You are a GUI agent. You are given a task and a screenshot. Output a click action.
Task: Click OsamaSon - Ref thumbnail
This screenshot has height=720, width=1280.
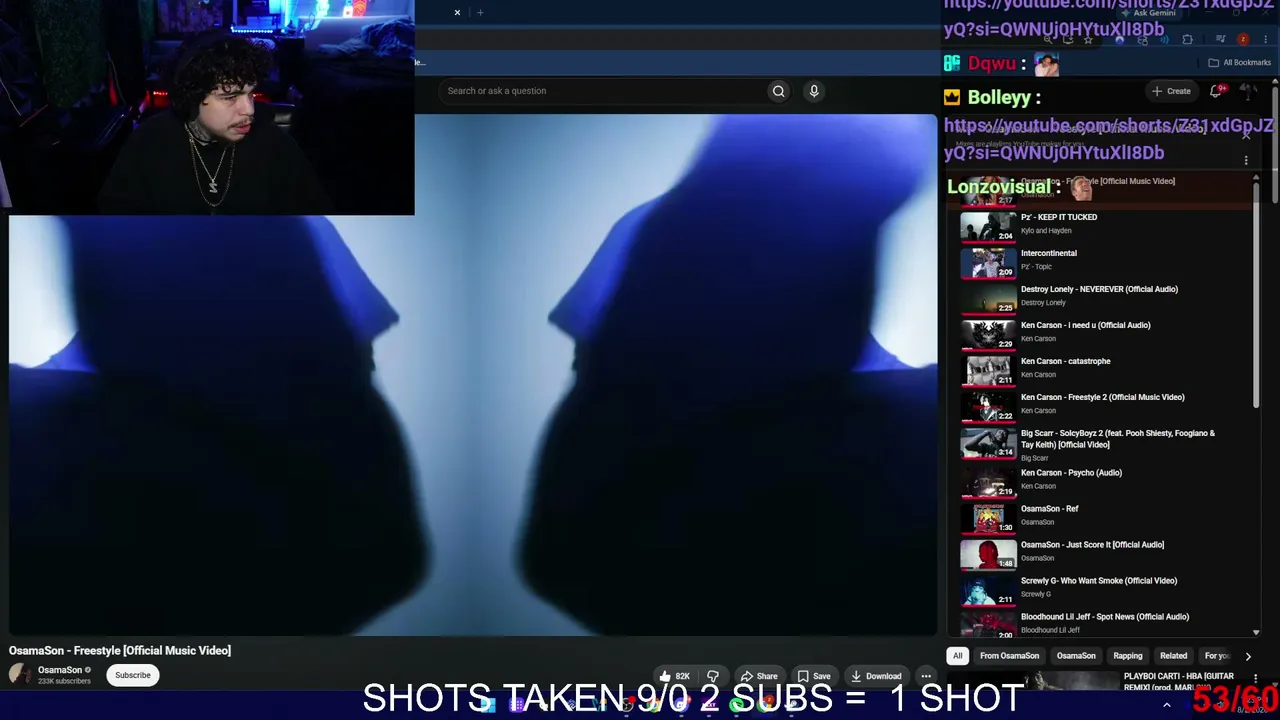[988, 517]
